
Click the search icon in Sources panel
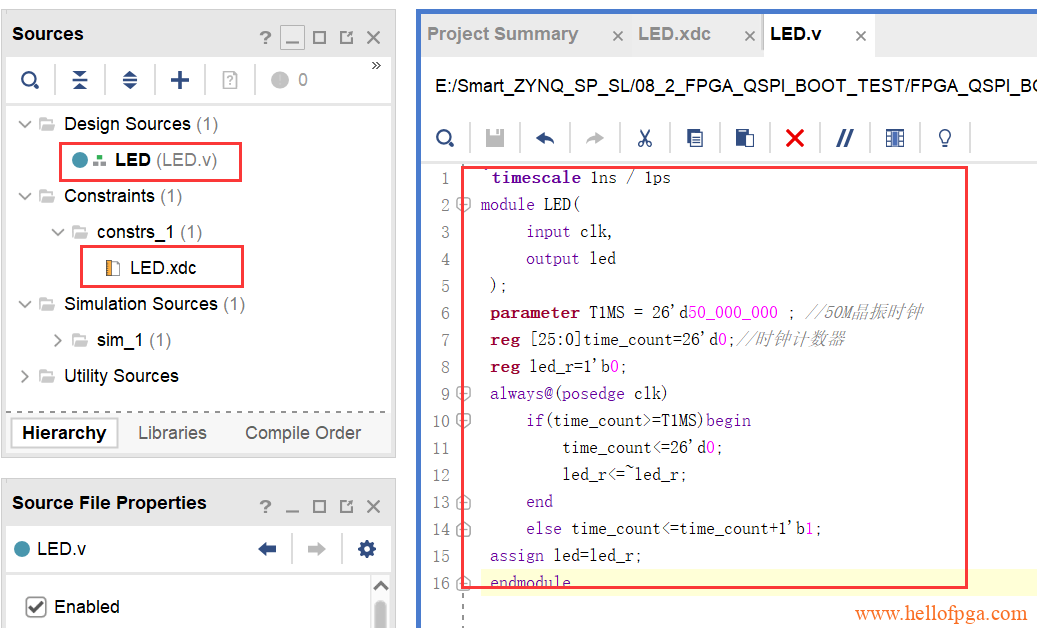[x=31, y=80]
